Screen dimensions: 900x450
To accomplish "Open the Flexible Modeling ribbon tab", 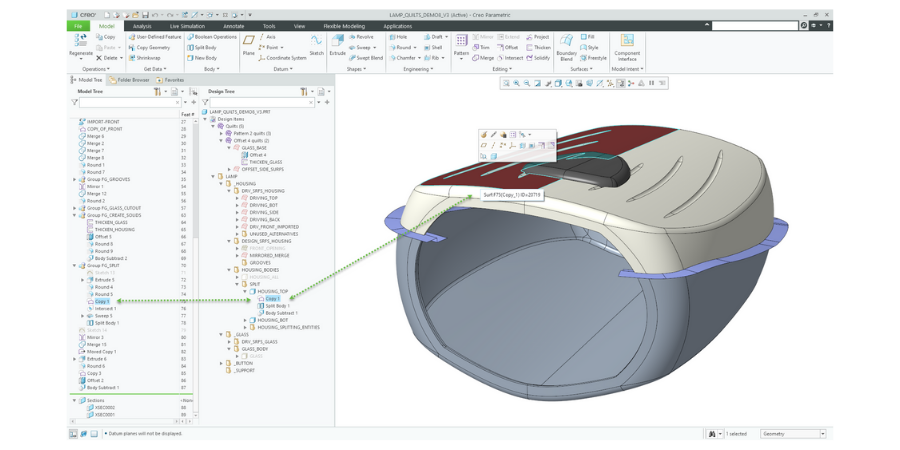I will [x=343, y=26].
